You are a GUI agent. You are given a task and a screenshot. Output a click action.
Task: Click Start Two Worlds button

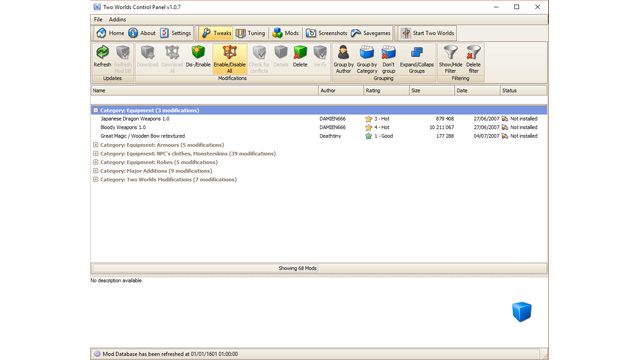(x=428, y=33)
